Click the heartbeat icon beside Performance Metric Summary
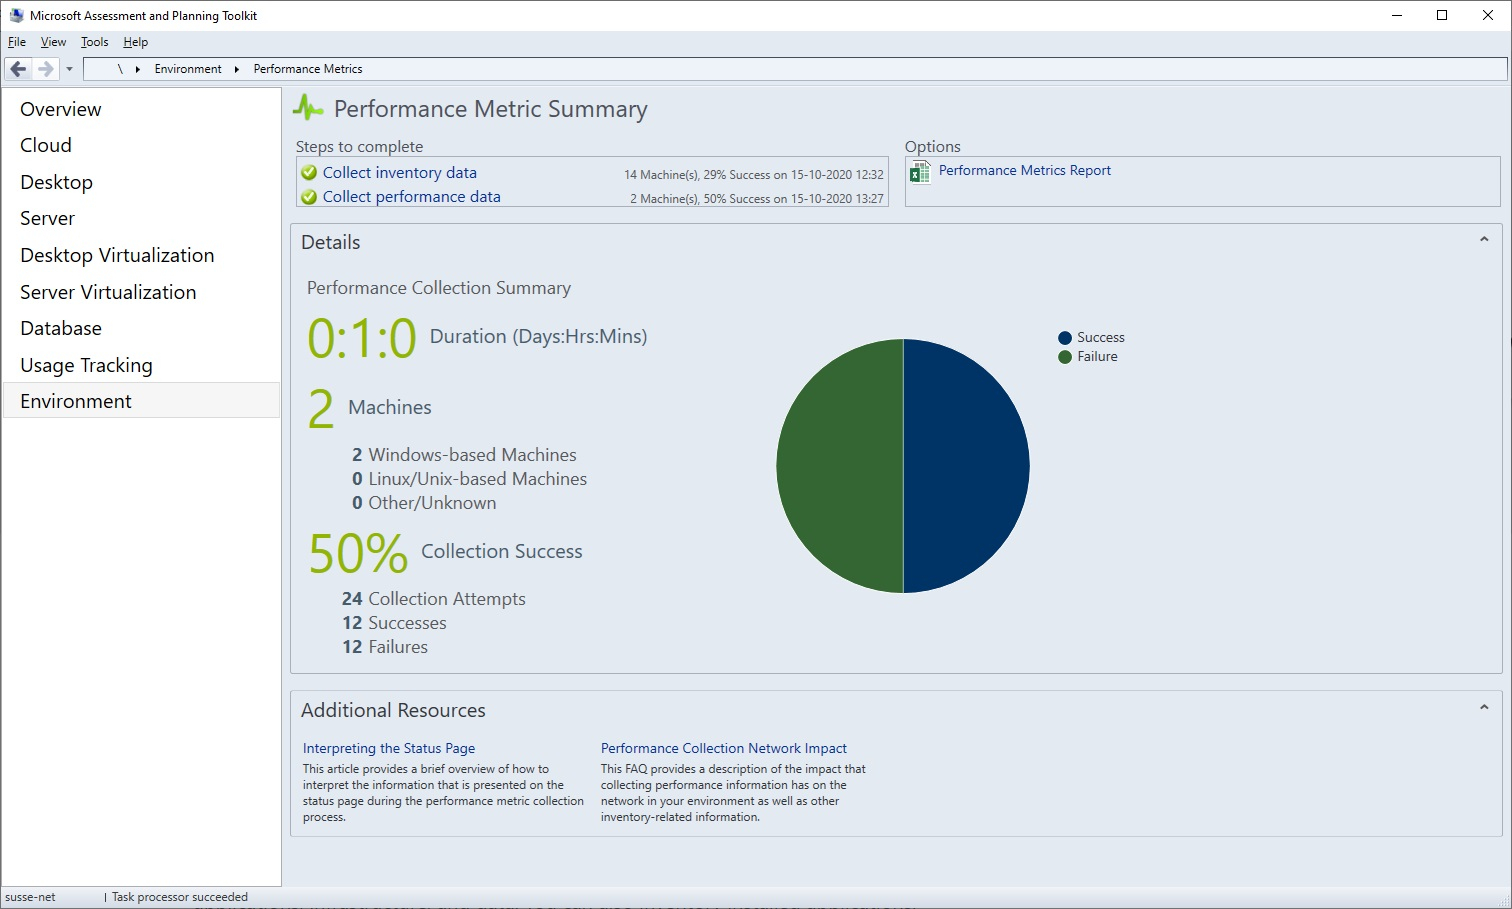 point(308,107)
